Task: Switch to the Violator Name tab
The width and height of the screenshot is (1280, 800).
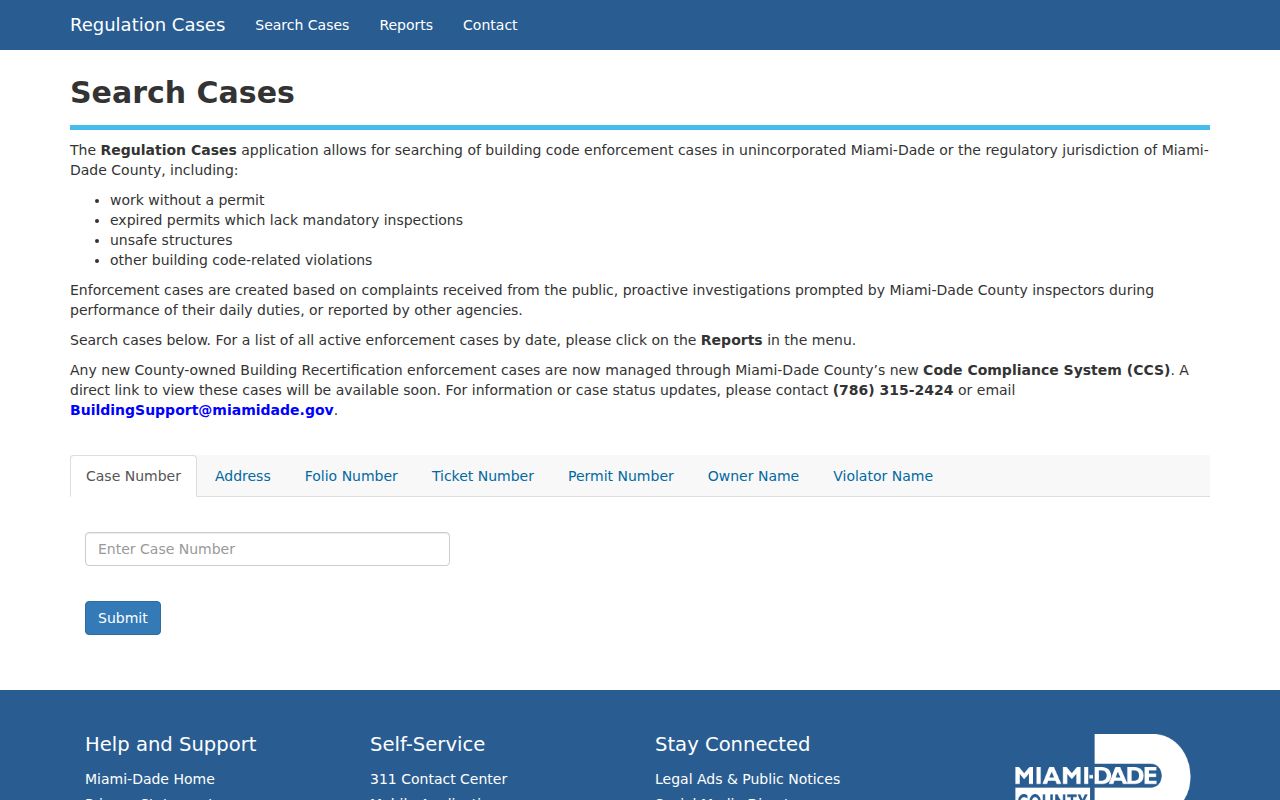Action: [x=883, y=476]
